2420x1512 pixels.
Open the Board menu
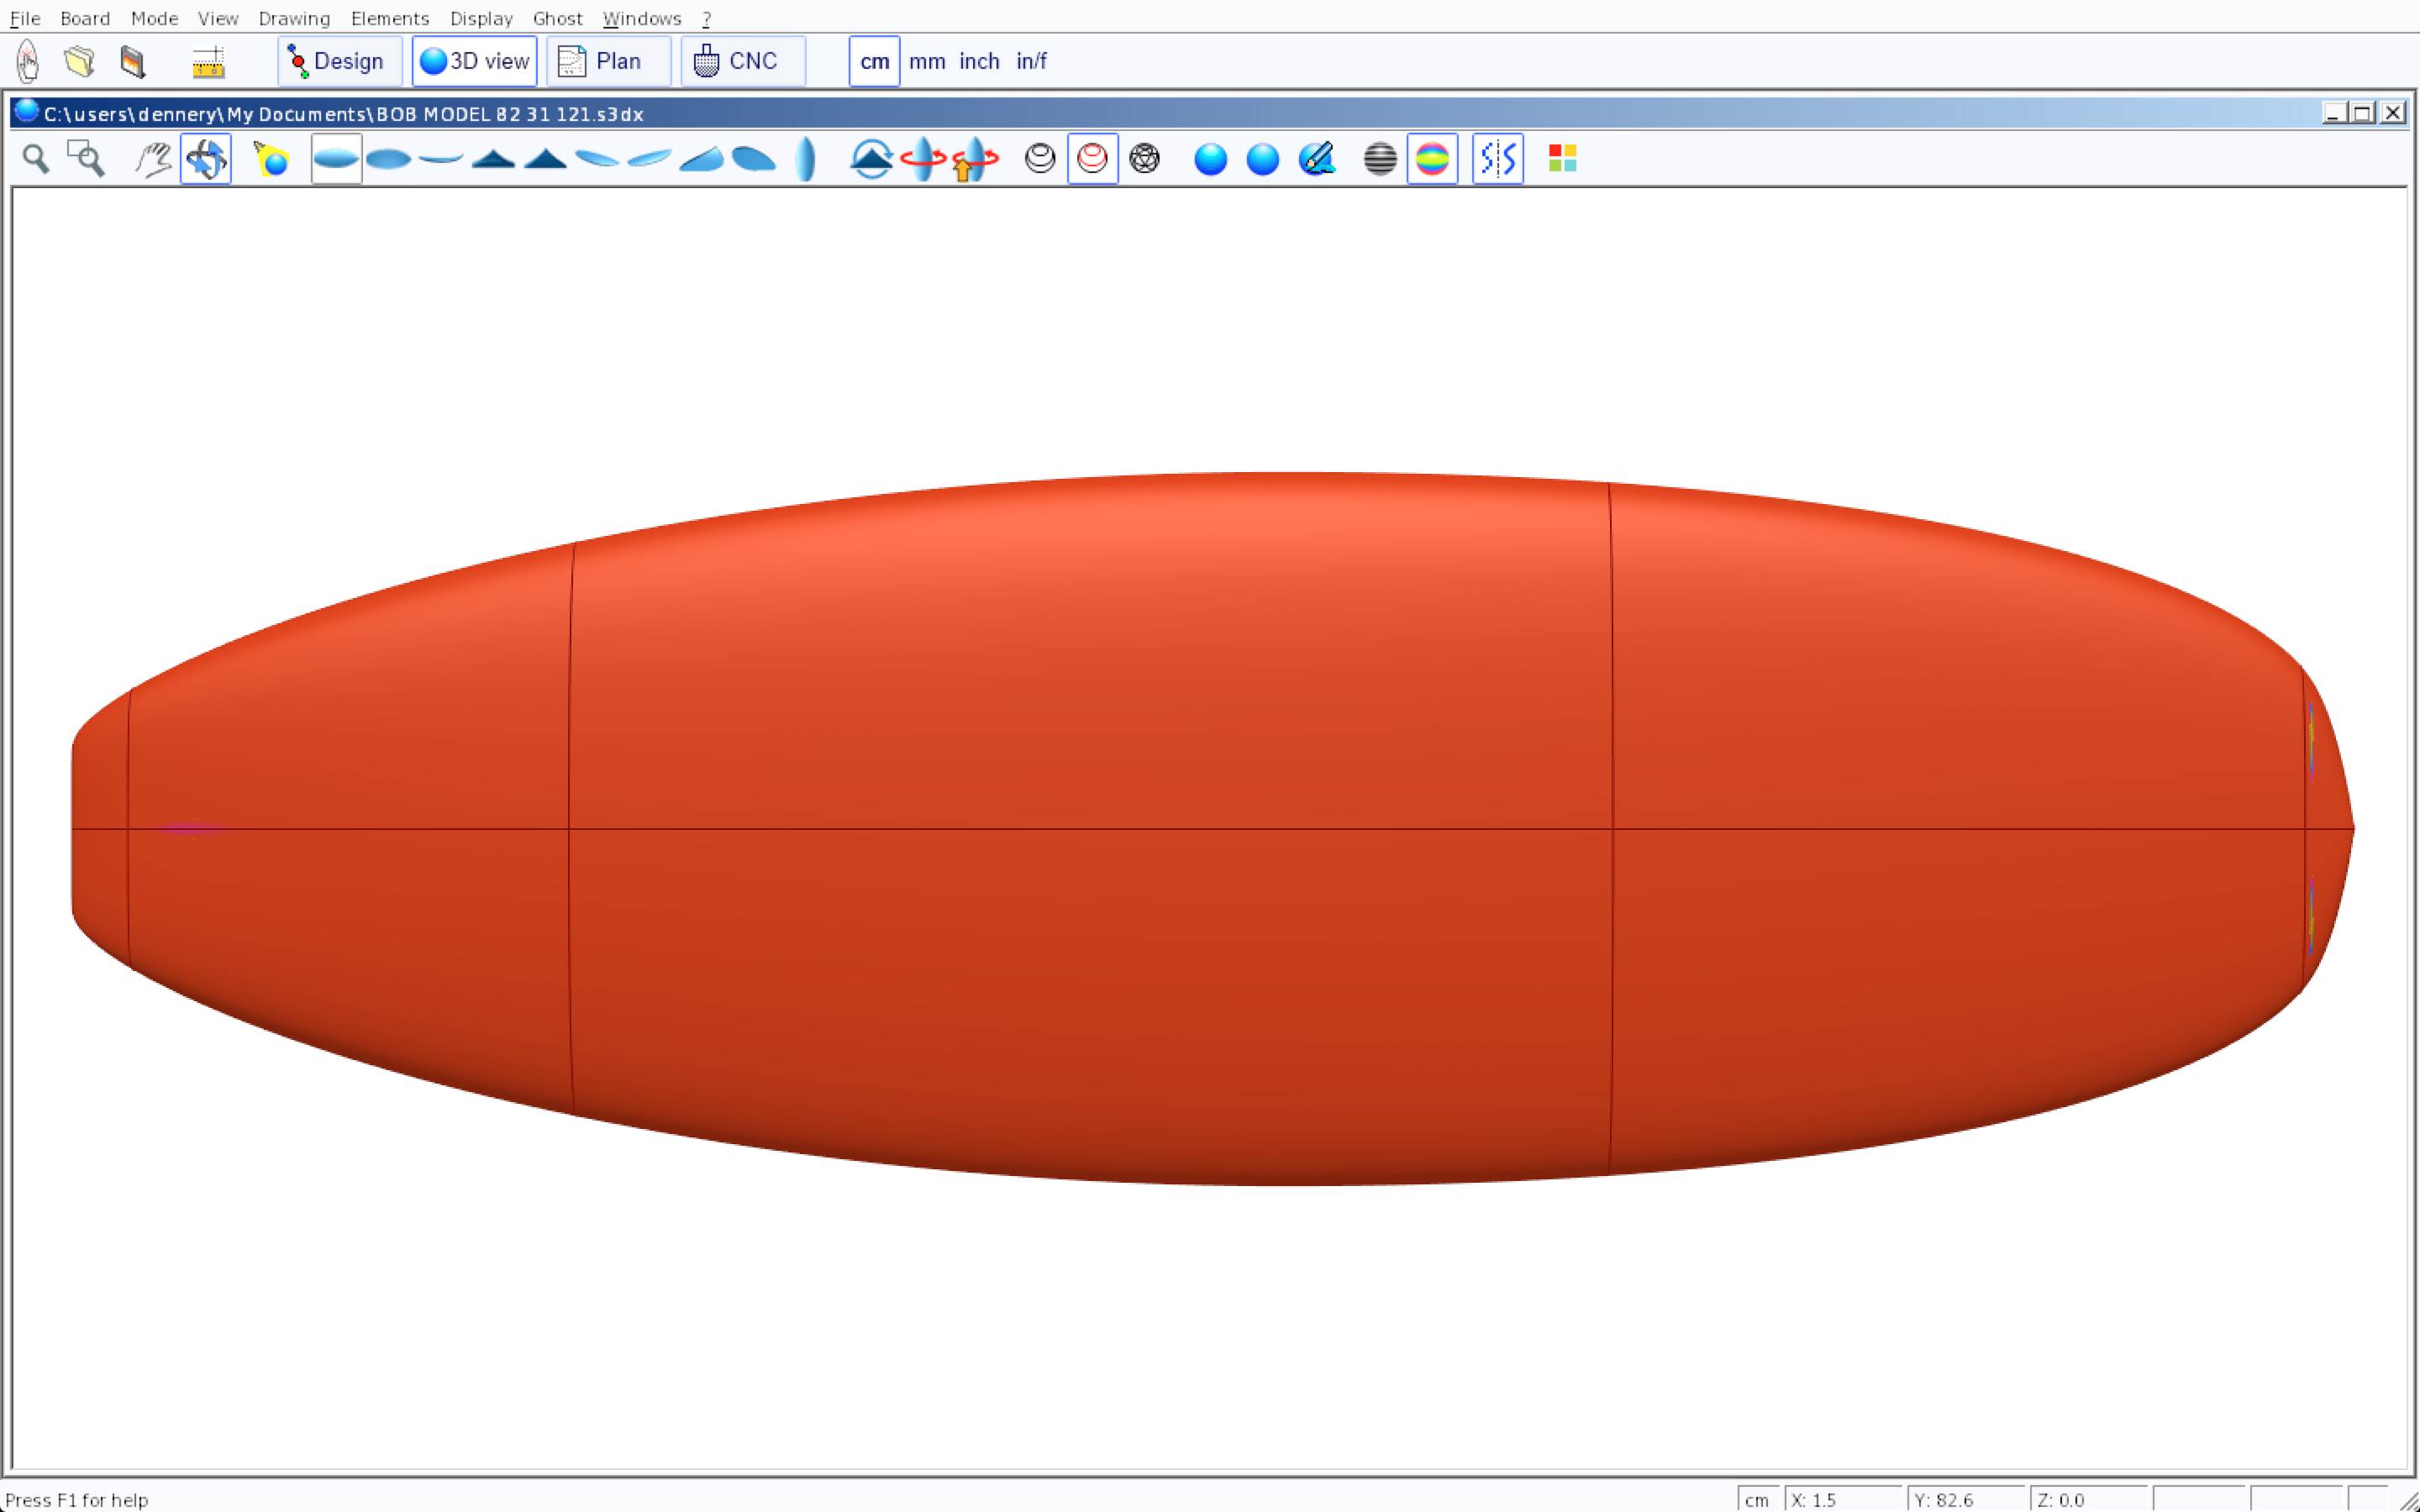(85, 18)
